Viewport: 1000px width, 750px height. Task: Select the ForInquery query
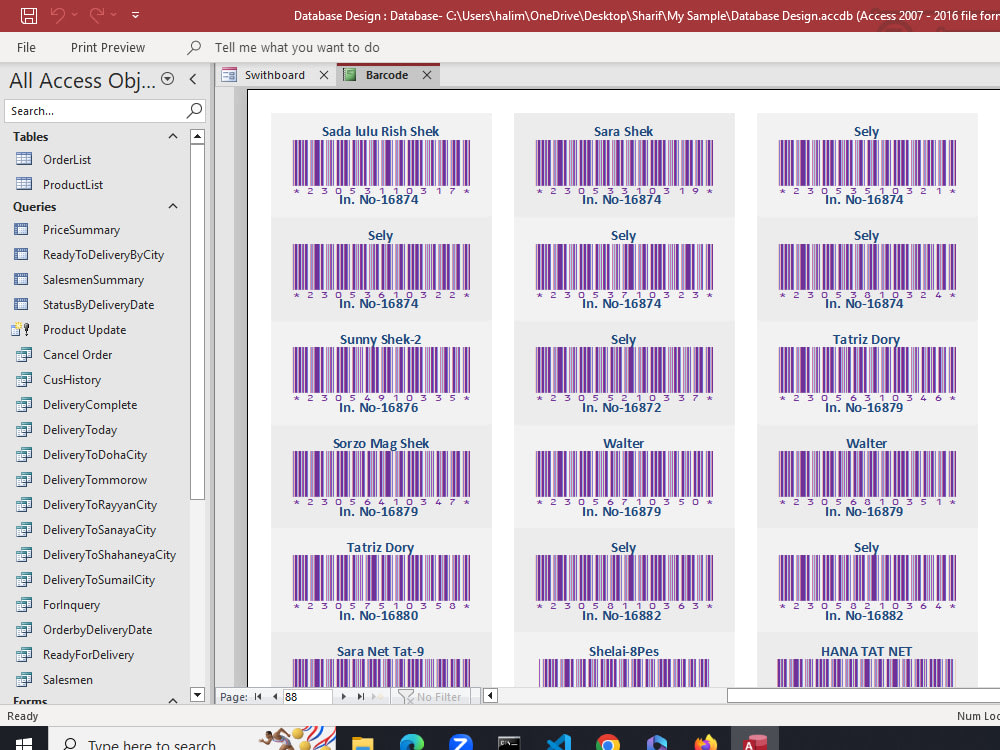coord(71,605)
